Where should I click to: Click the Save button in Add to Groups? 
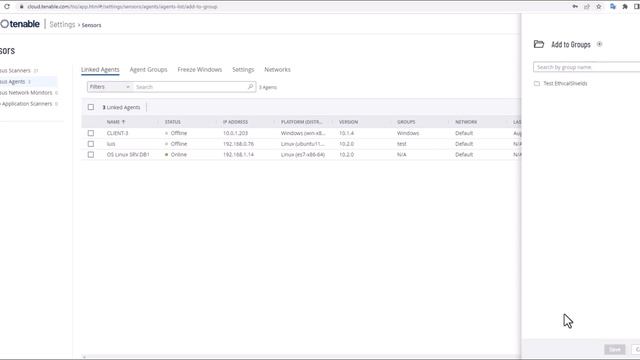point(615,349)
